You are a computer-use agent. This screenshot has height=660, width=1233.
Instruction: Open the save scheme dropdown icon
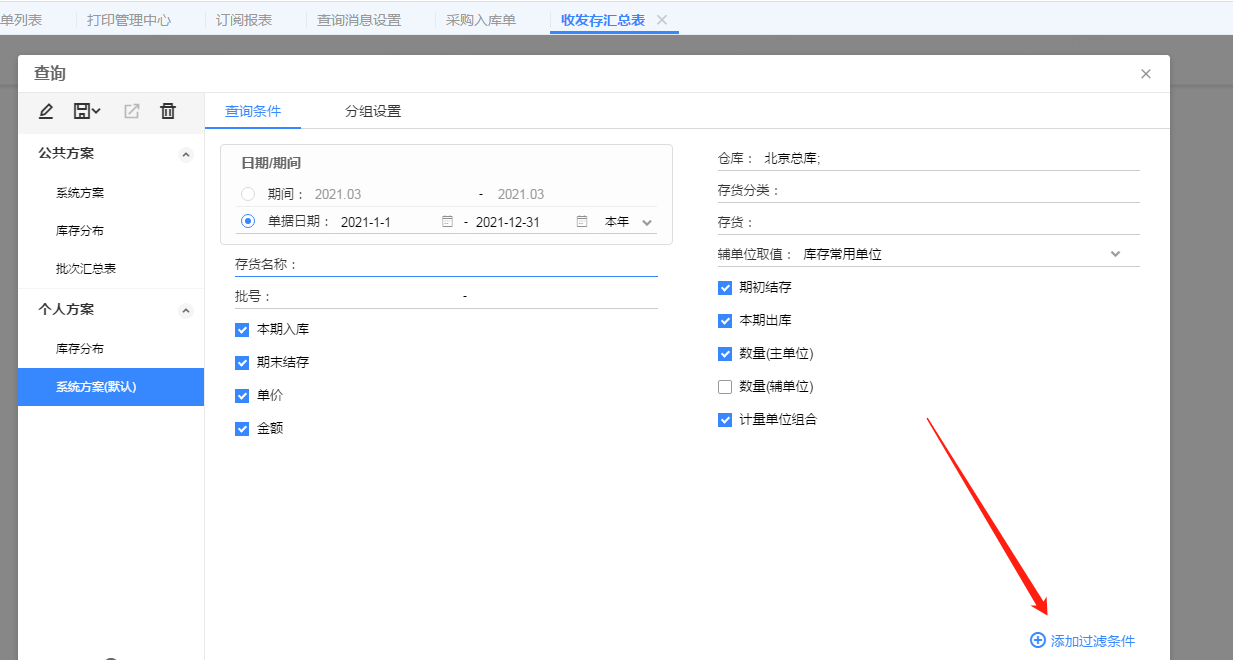(x=87, y=111)
